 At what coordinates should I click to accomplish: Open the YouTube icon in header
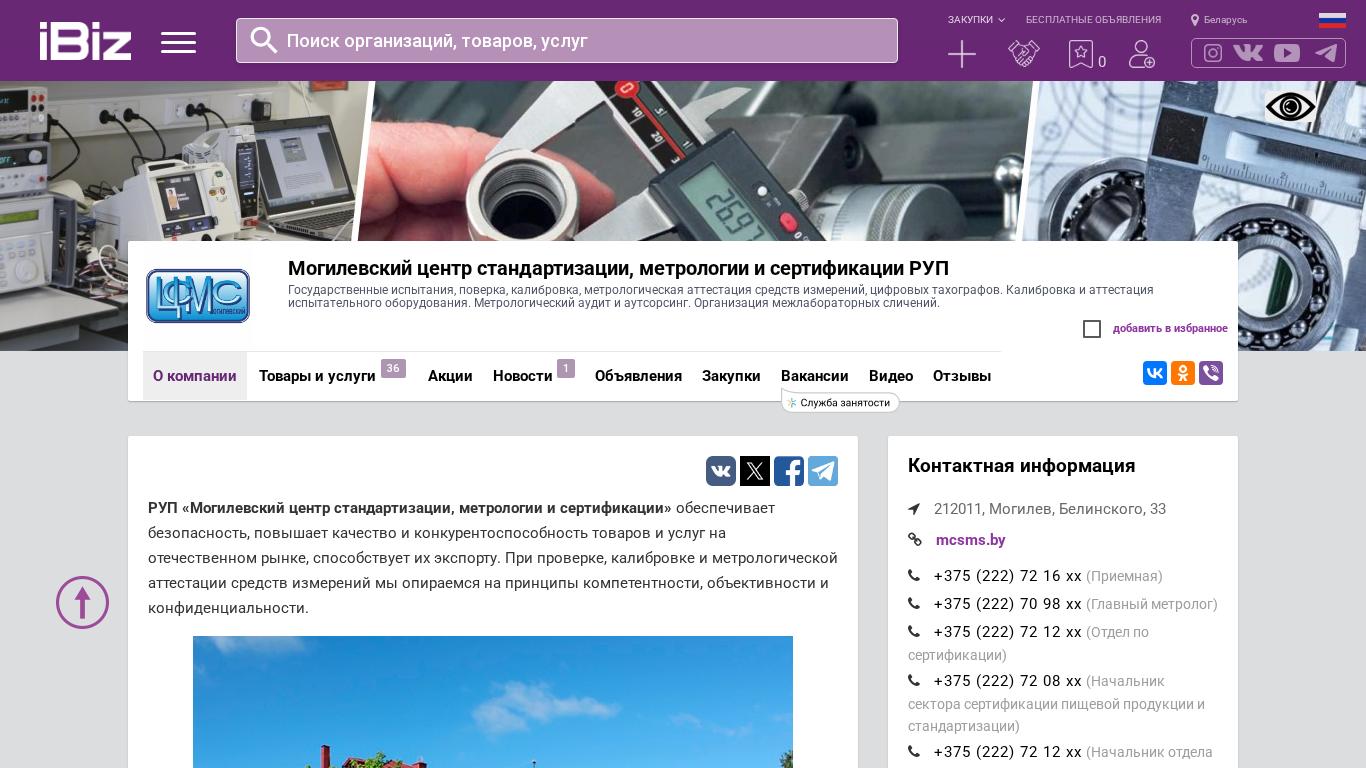tap(1287, 53)
